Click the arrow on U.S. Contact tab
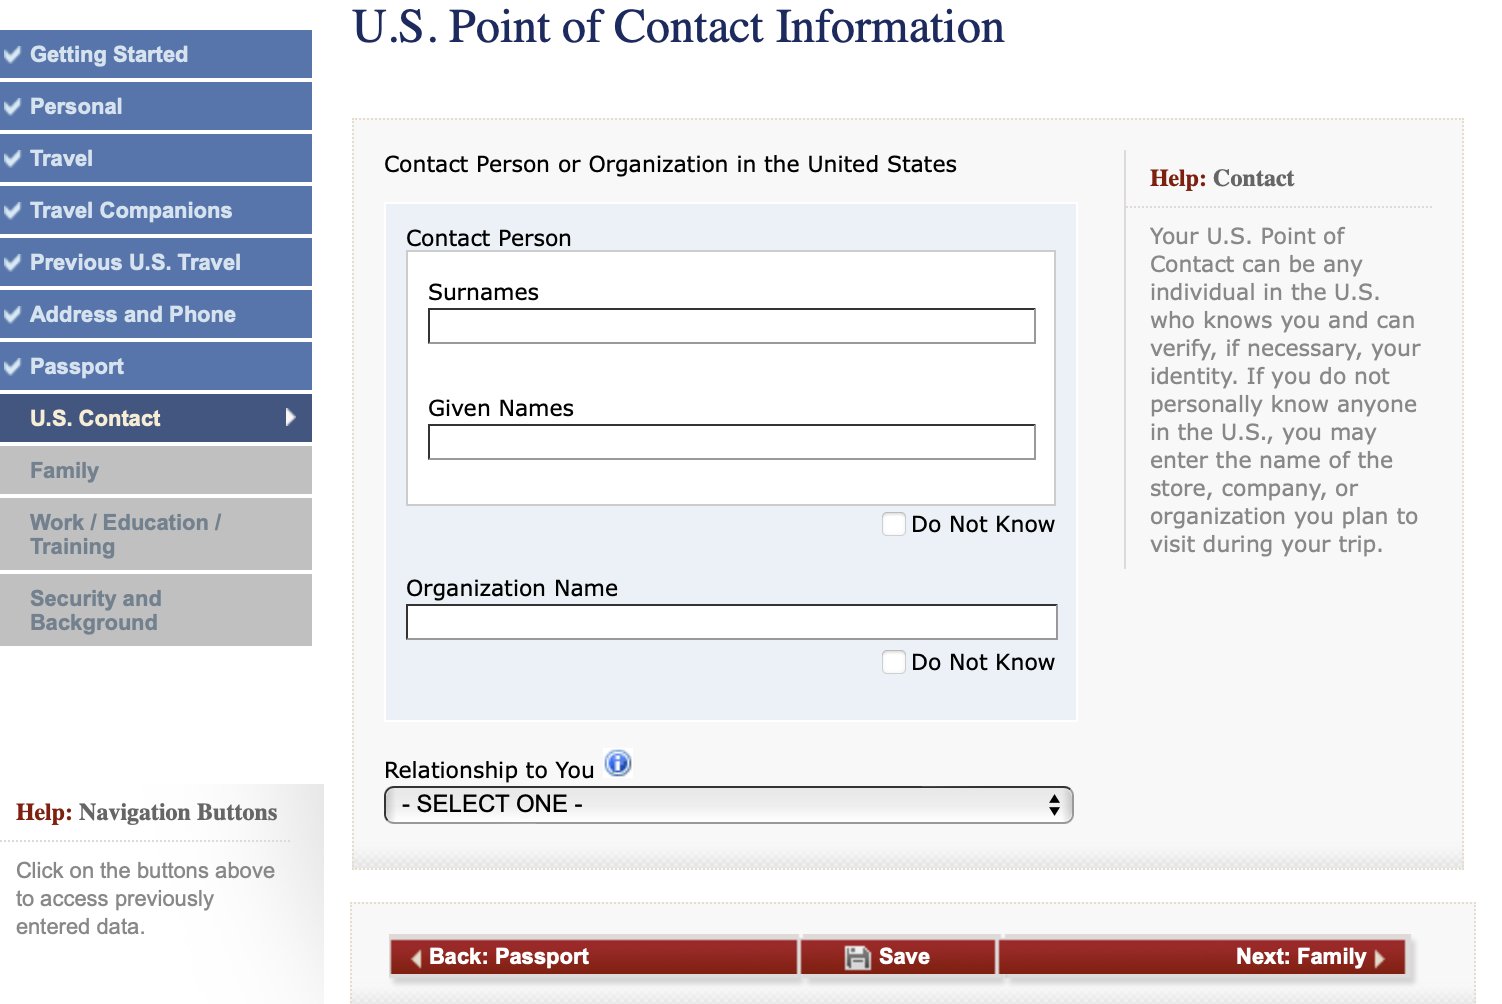 (290, 417)
